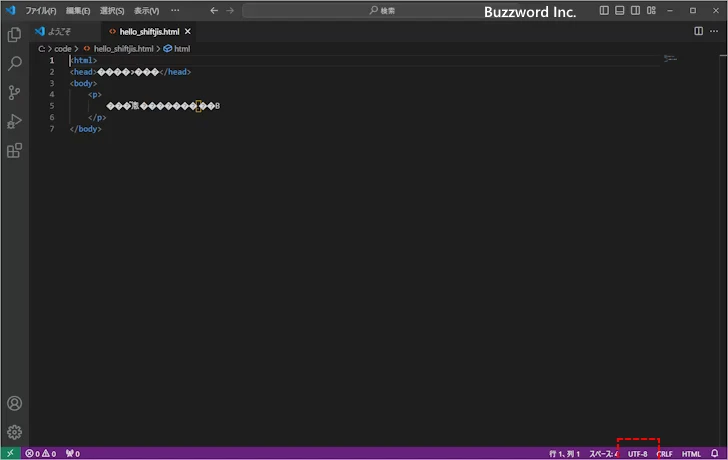This screenshot has width=728, height=460.
Task: Click the <html> tag on line 1
Action: coord(84,60)
